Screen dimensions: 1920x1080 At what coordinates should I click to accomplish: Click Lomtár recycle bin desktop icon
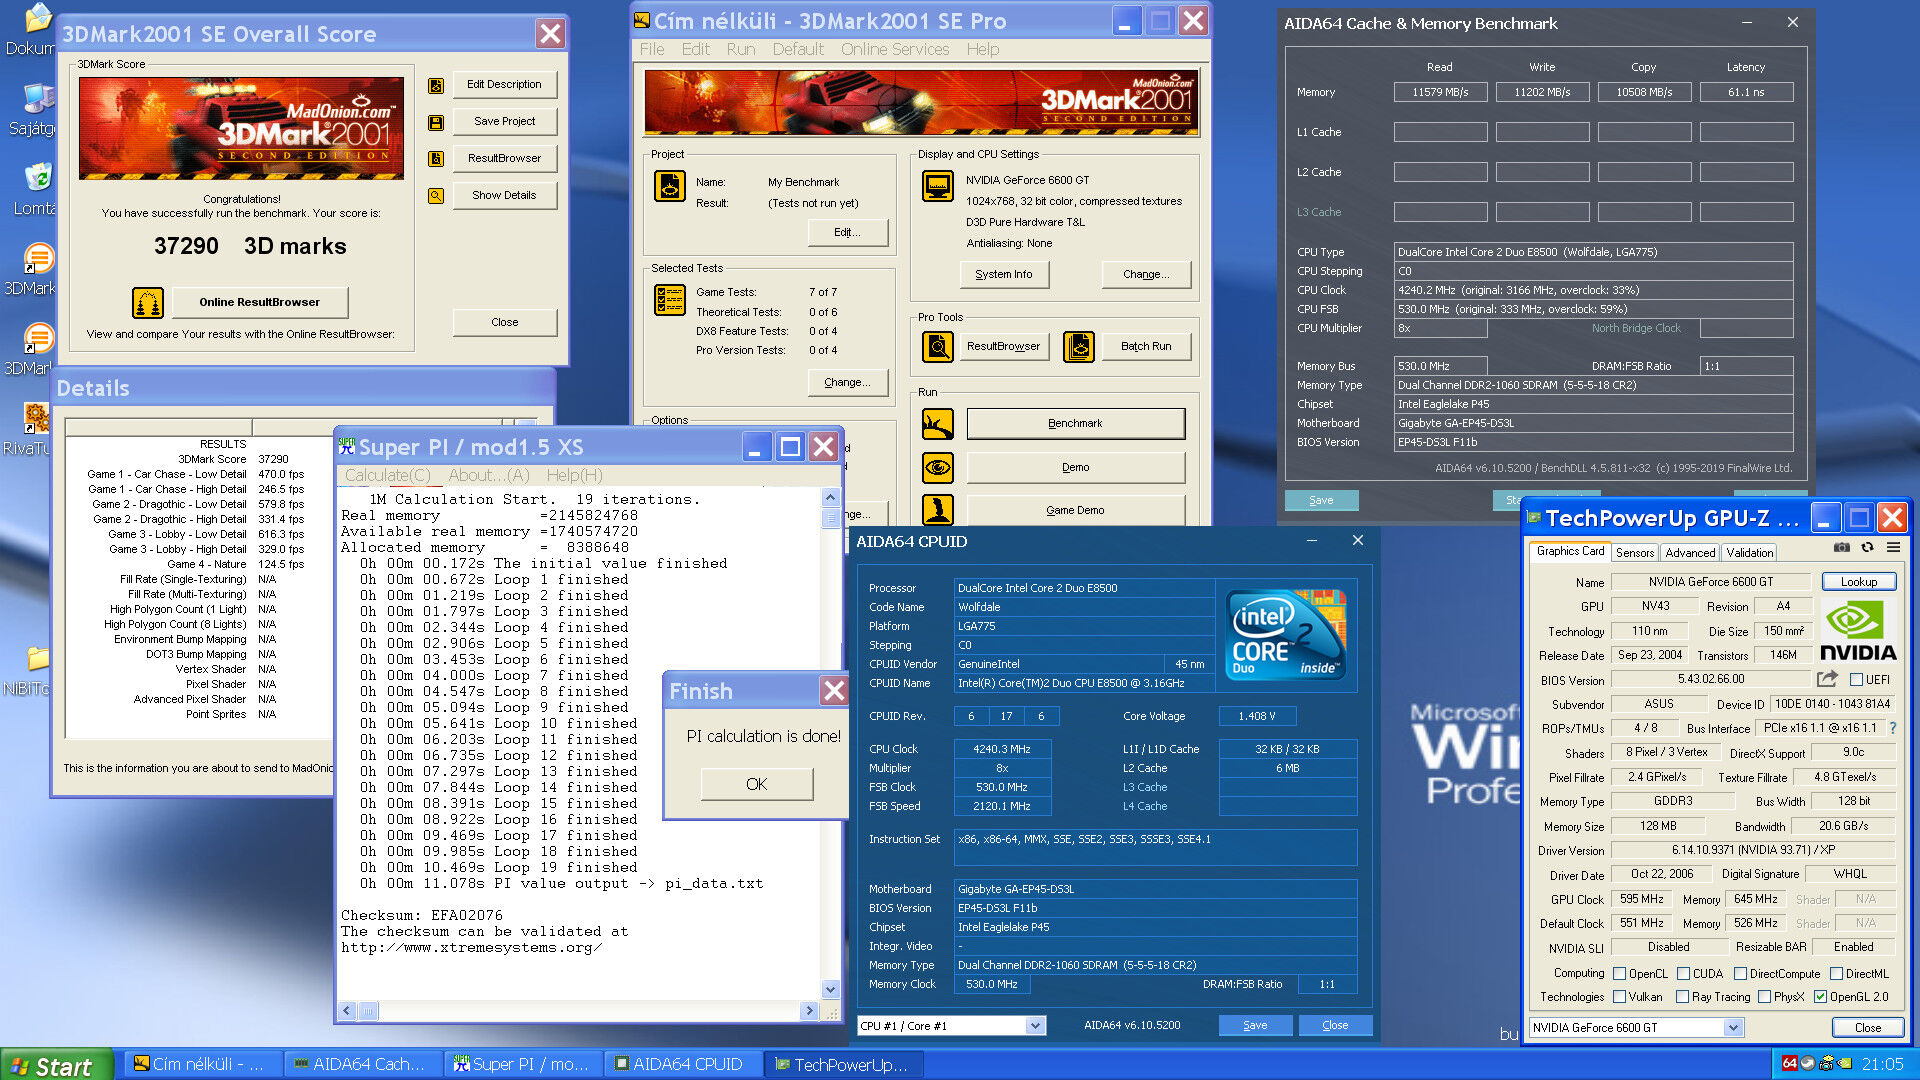coord(37,177)
